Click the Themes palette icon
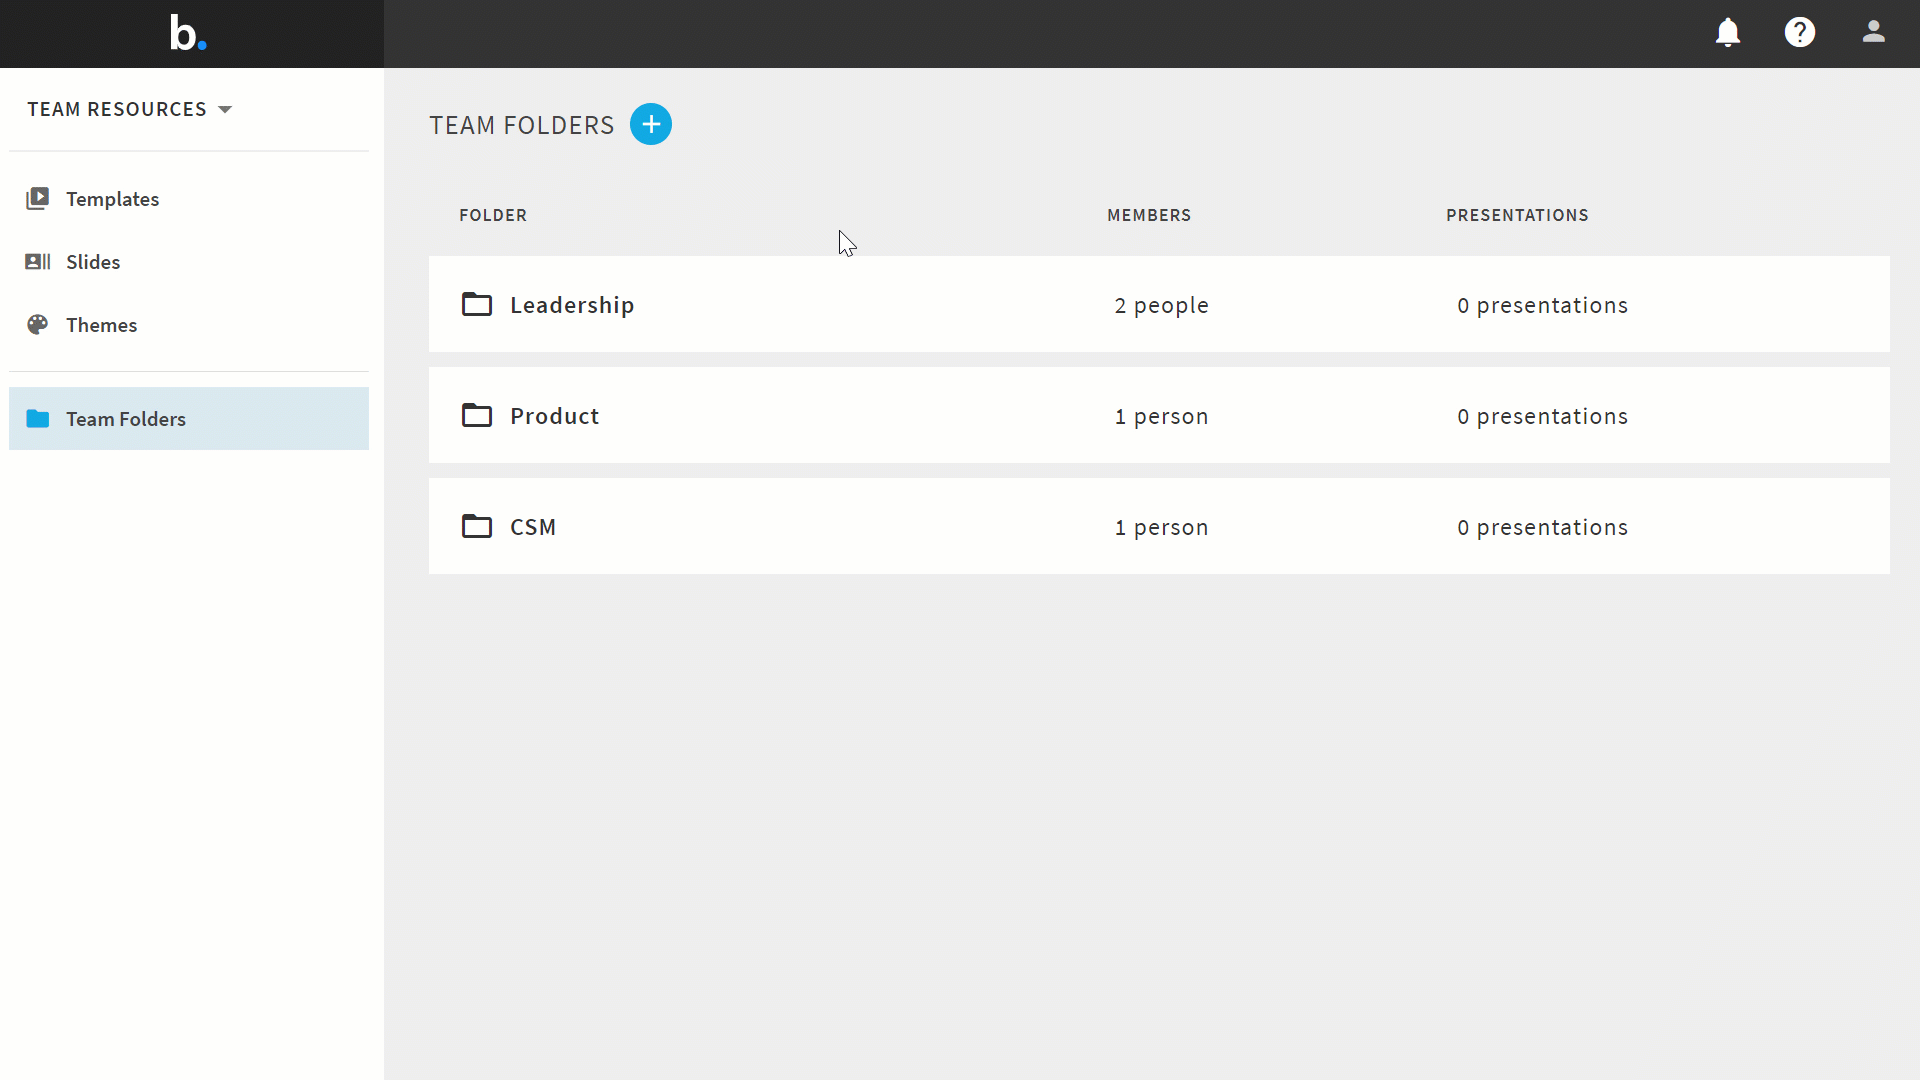The height and width of the screenshot is (1080, 1920). [x=37, y=324]
